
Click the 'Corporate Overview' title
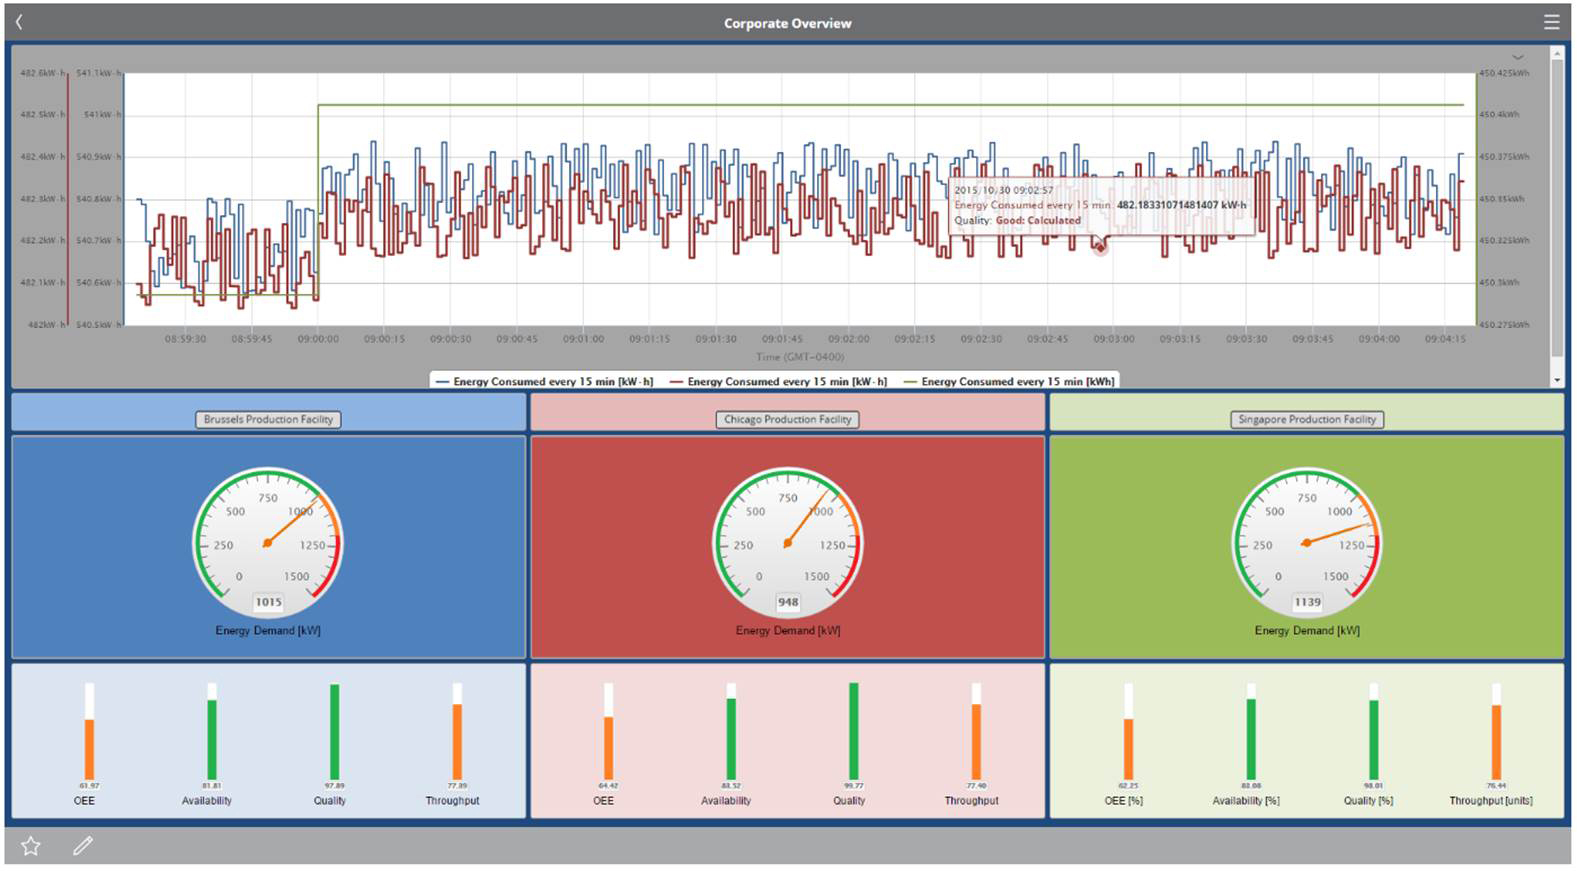[x=788, y=23]
